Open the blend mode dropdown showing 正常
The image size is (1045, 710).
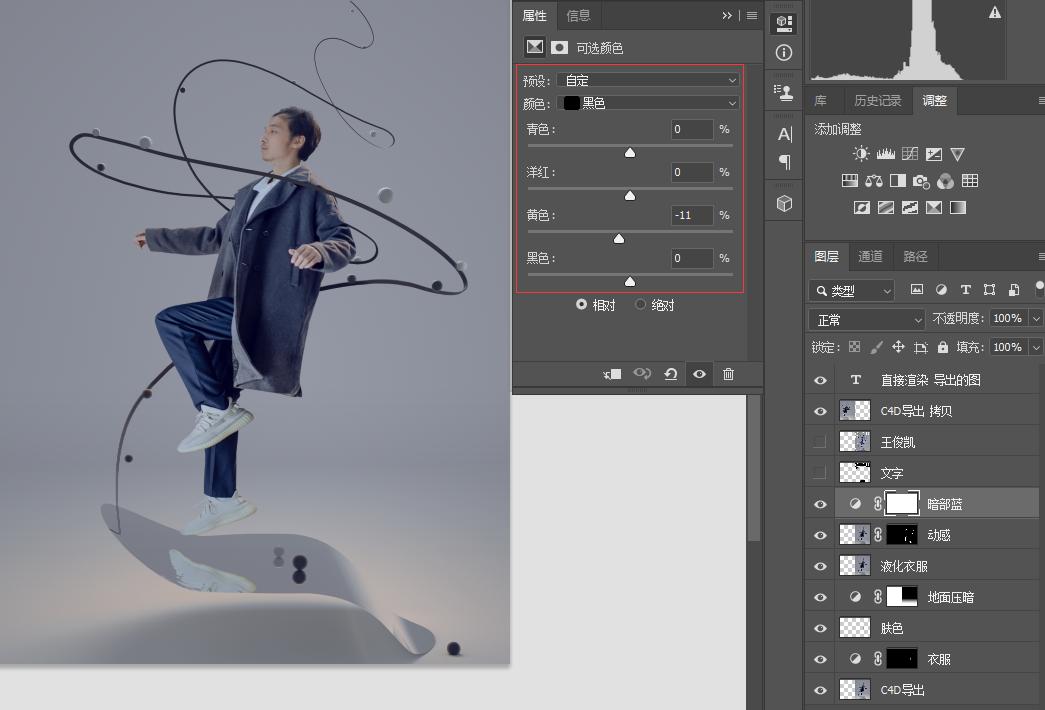[x=867, y=320]
